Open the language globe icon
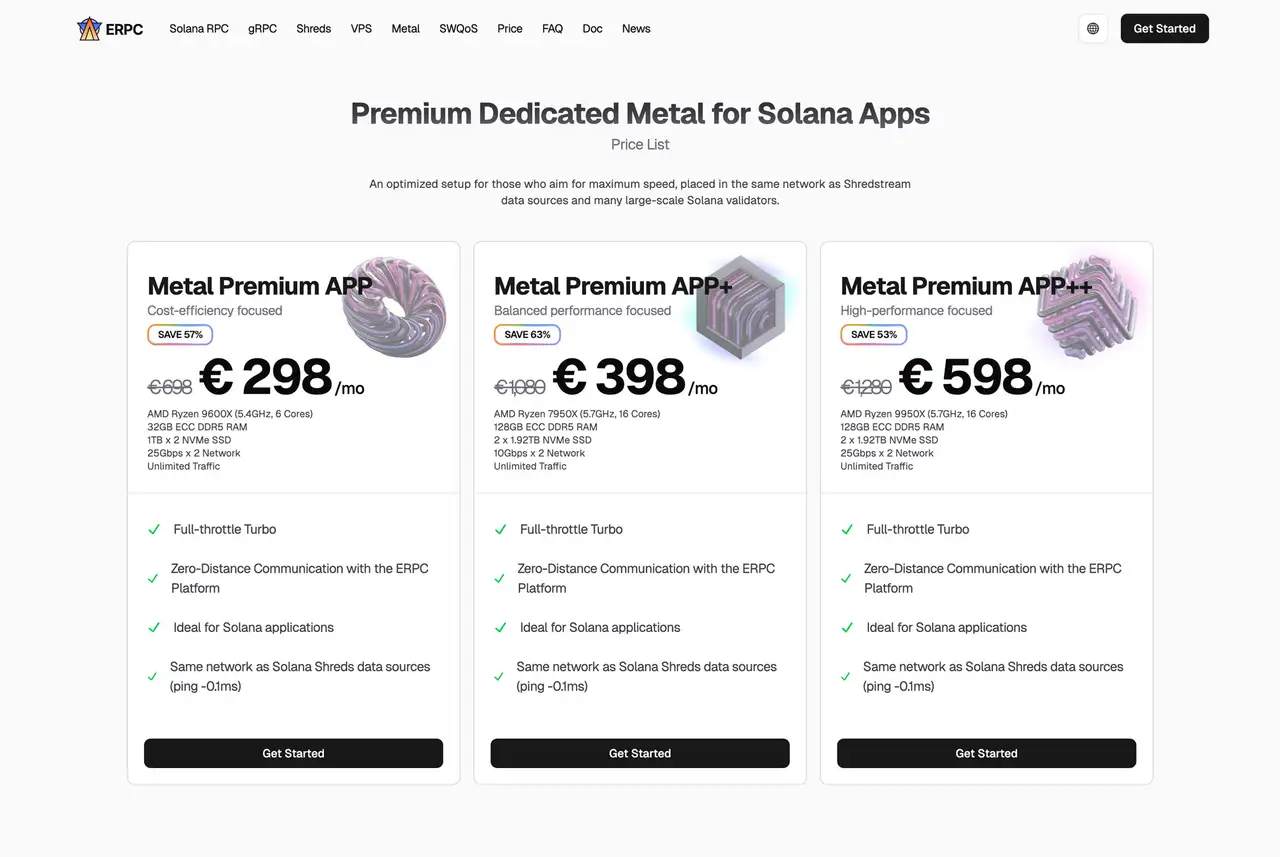Image resolution: width=1280 pixels, height=857 pixels. click(x=1092, y=28)
